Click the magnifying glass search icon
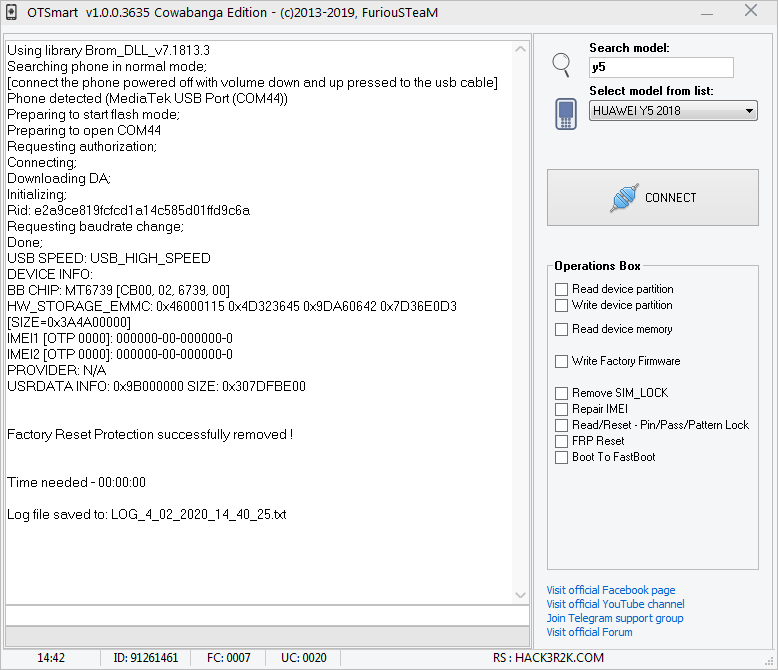 tap(562, 65)
